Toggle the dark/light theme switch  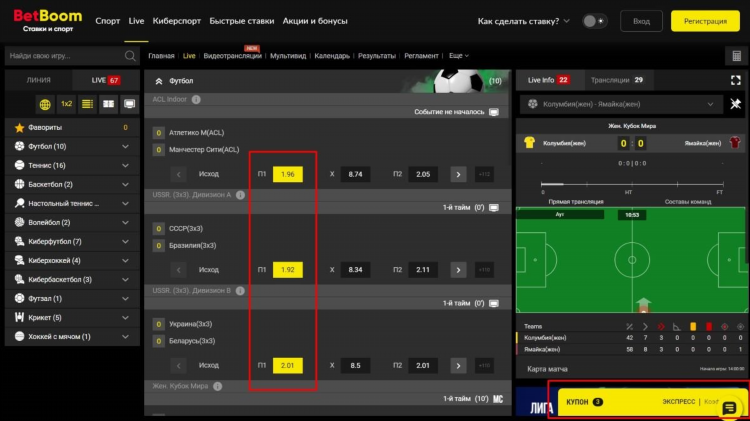pos(595,21)
